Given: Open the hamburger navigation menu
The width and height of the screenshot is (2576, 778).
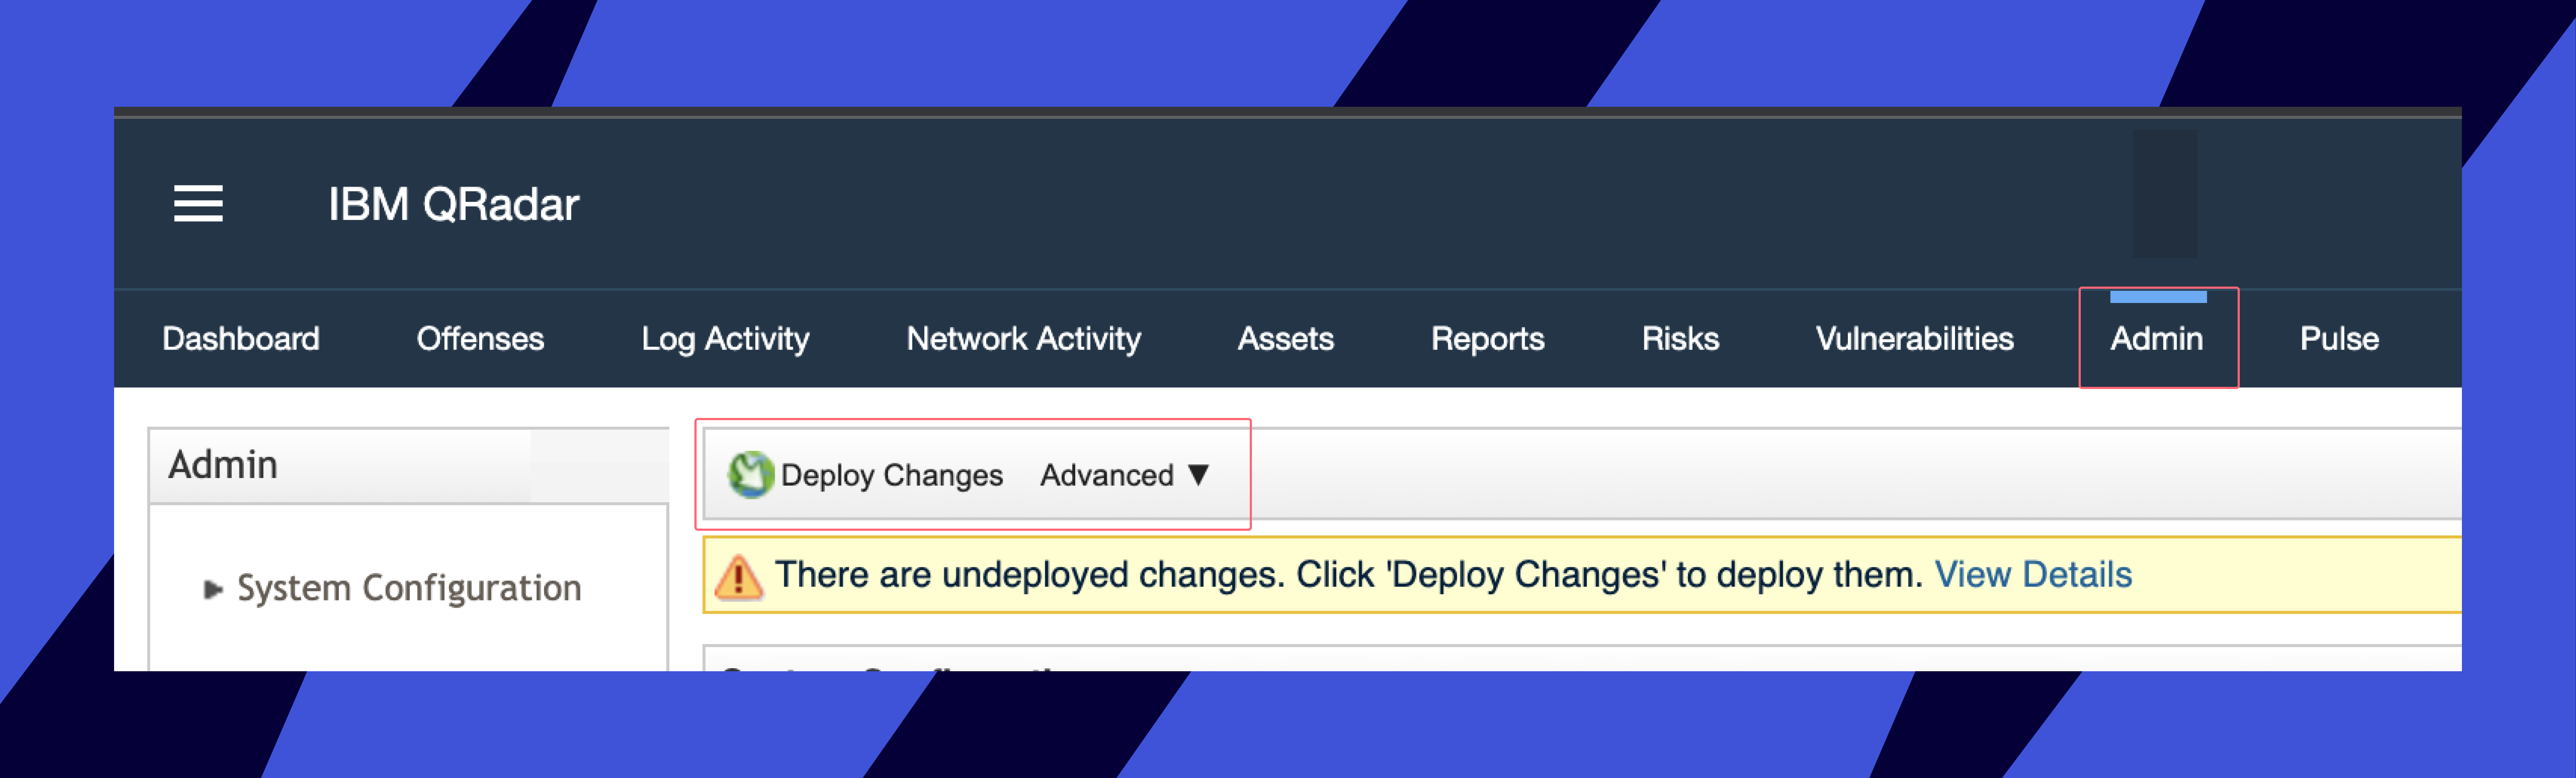Looking at the screenshot, I should tap(198, 204).
